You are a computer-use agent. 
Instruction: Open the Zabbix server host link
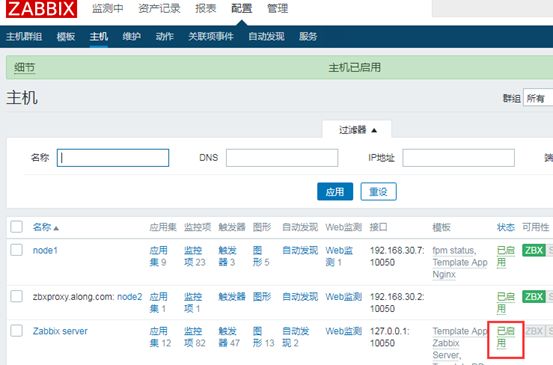pyautogui.click(x=60, y=331)
